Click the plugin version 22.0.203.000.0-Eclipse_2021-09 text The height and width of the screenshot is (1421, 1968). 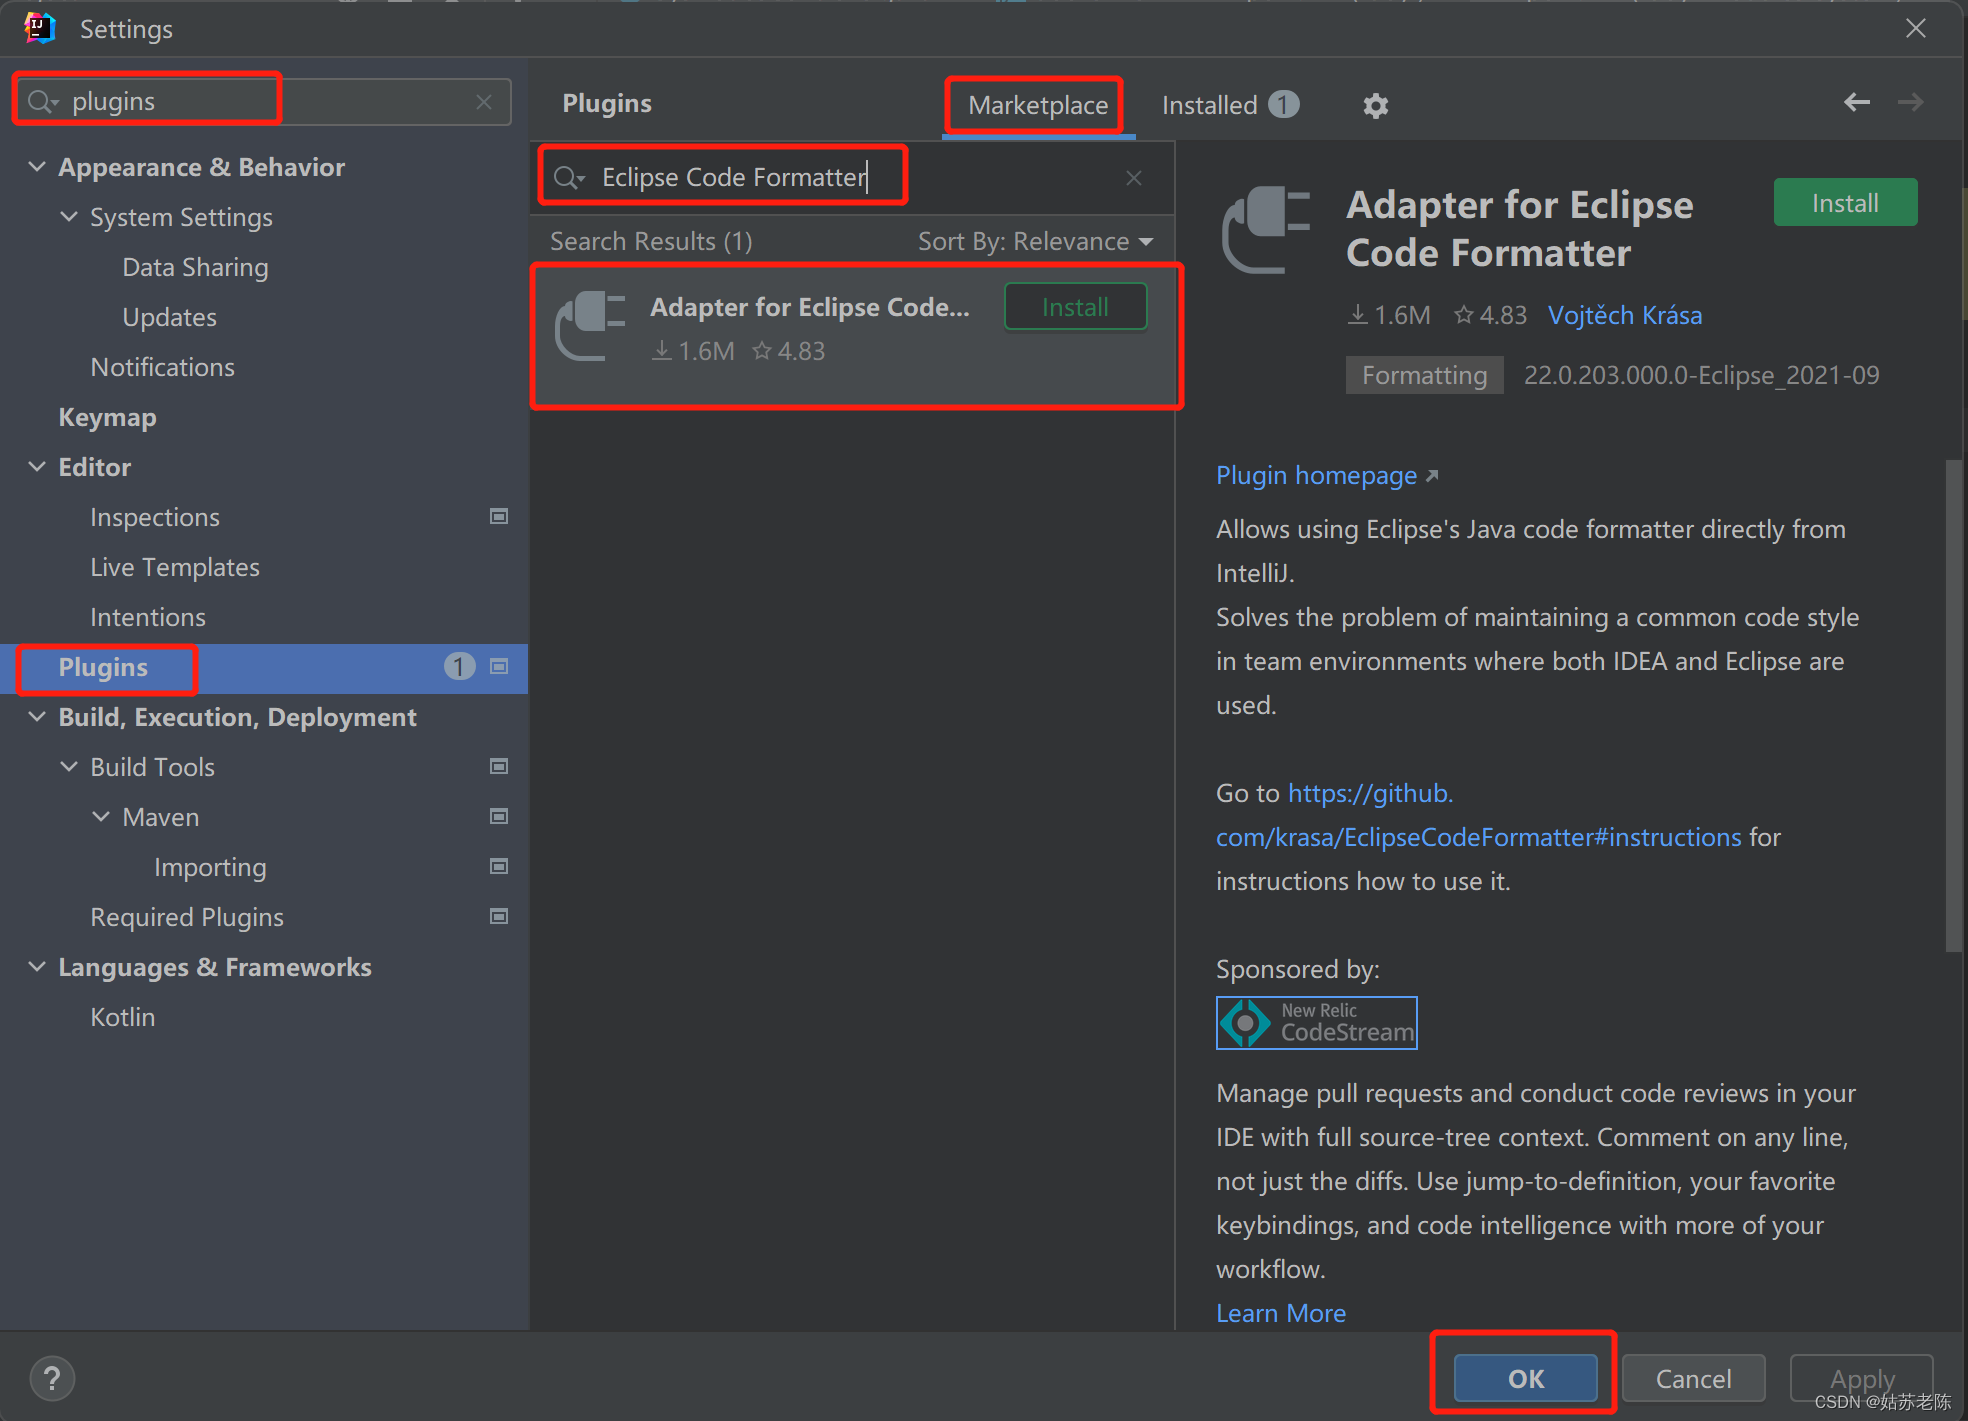point(1701,375)
